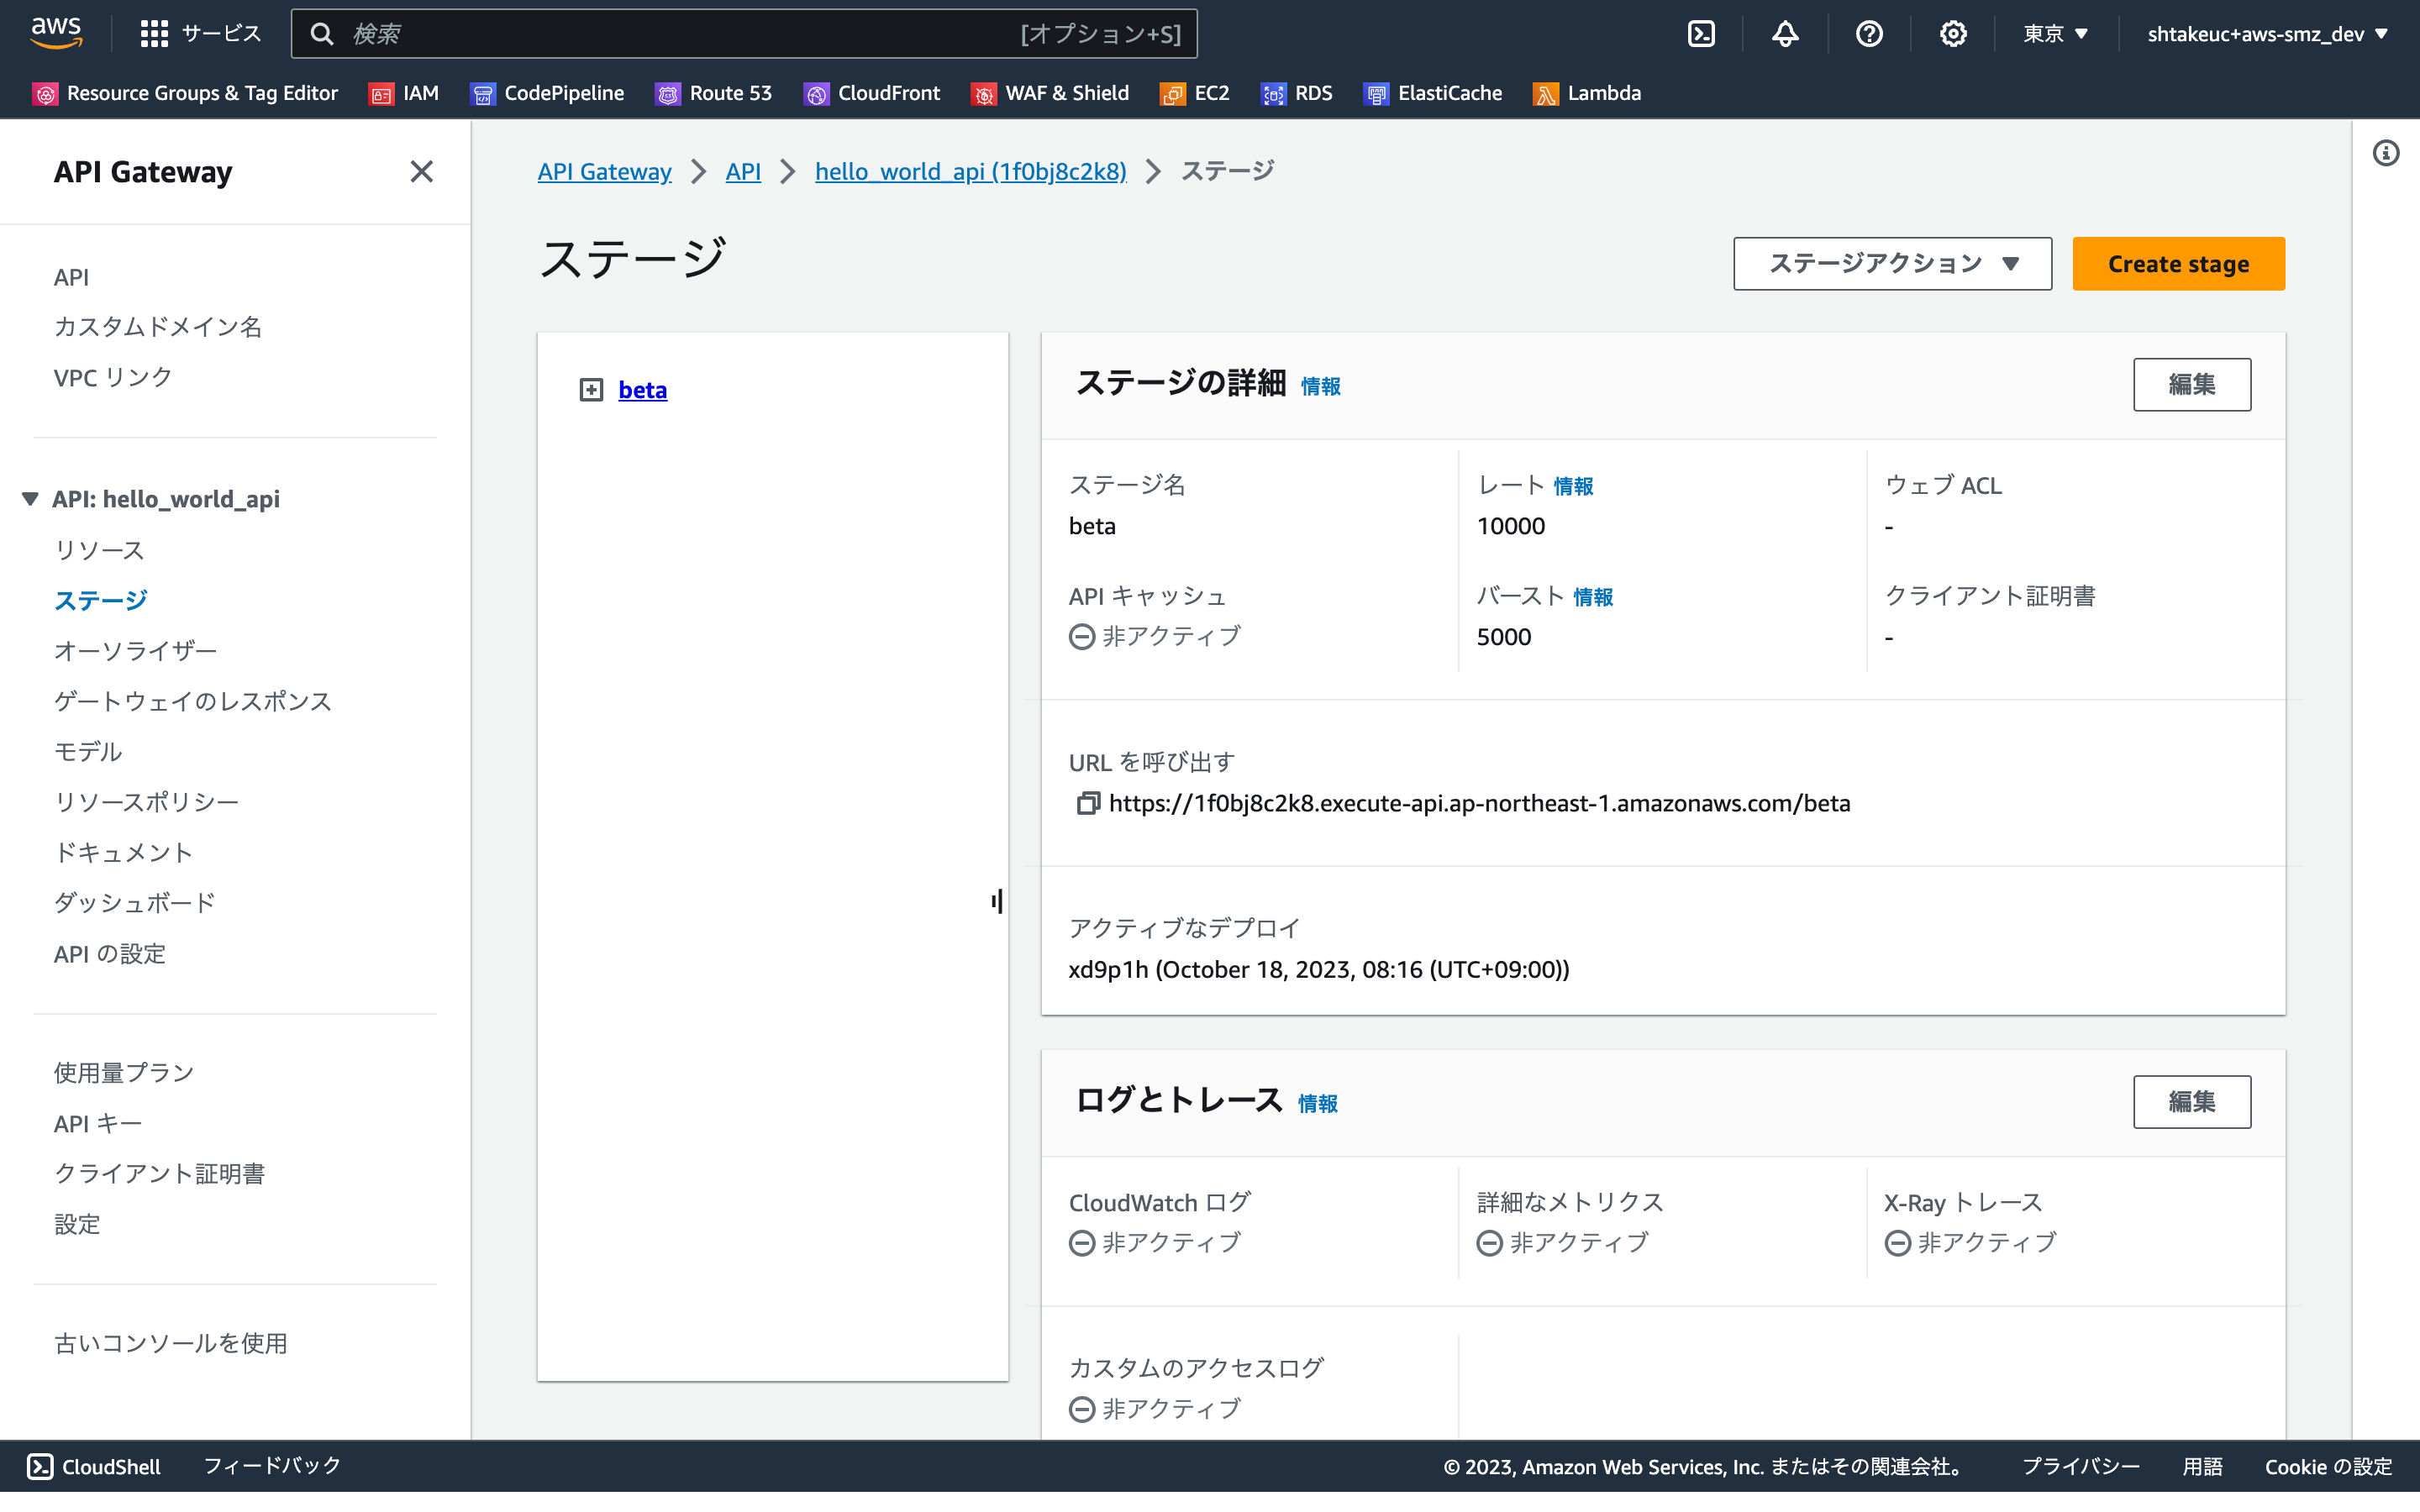The height and width of the screenshot is (1512, 2420).
Task: Open カスタムドメイン名 in the sidebar
Action: pos(158,327)
